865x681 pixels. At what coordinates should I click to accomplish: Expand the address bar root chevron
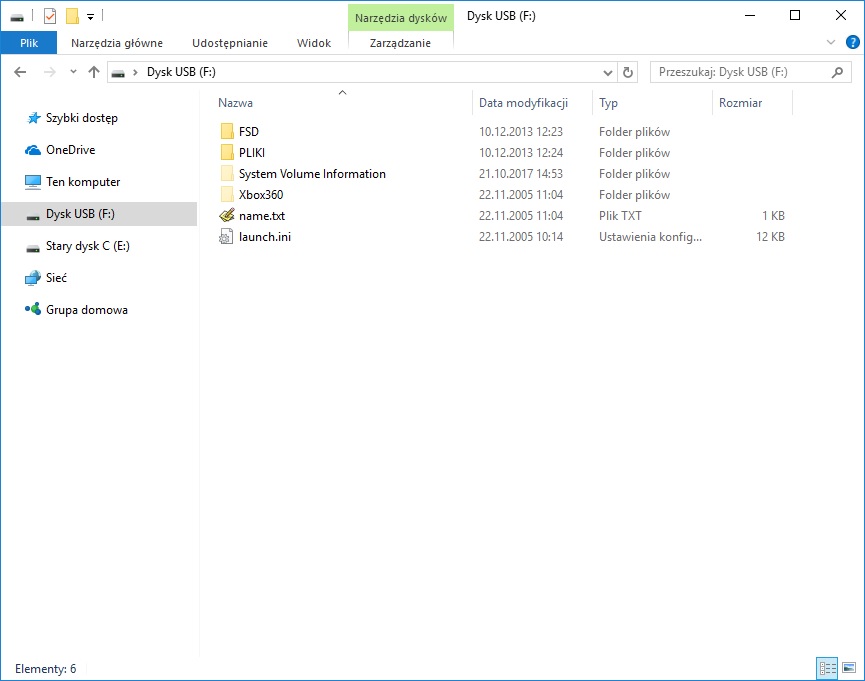tap(135, 72)
